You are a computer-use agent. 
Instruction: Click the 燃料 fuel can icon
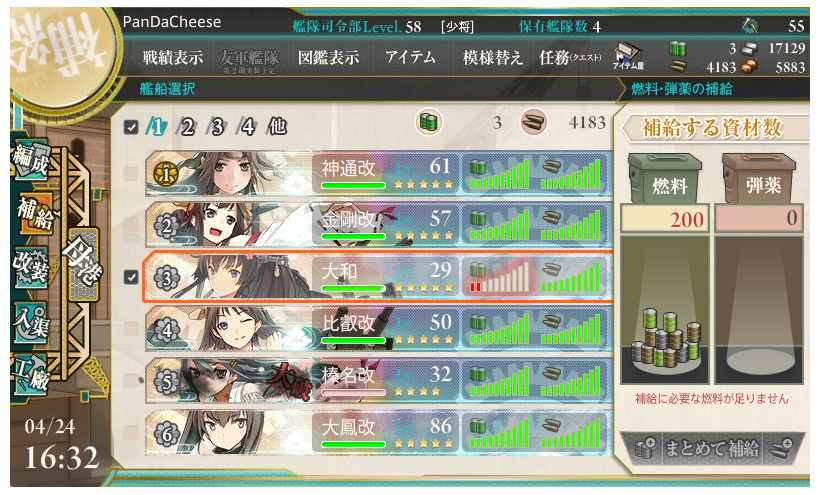point(665,178)
